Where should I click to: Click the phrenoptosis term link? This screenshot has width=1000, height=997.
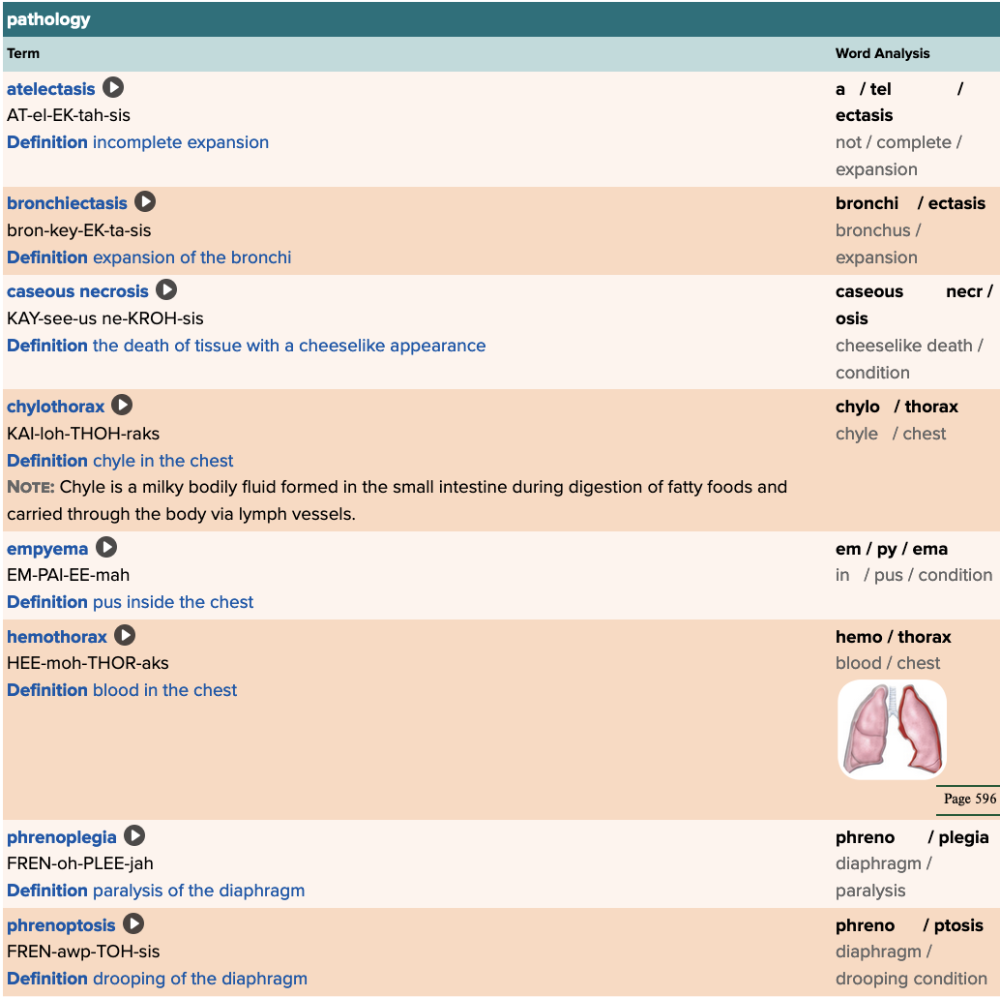[x=61, y=925]
